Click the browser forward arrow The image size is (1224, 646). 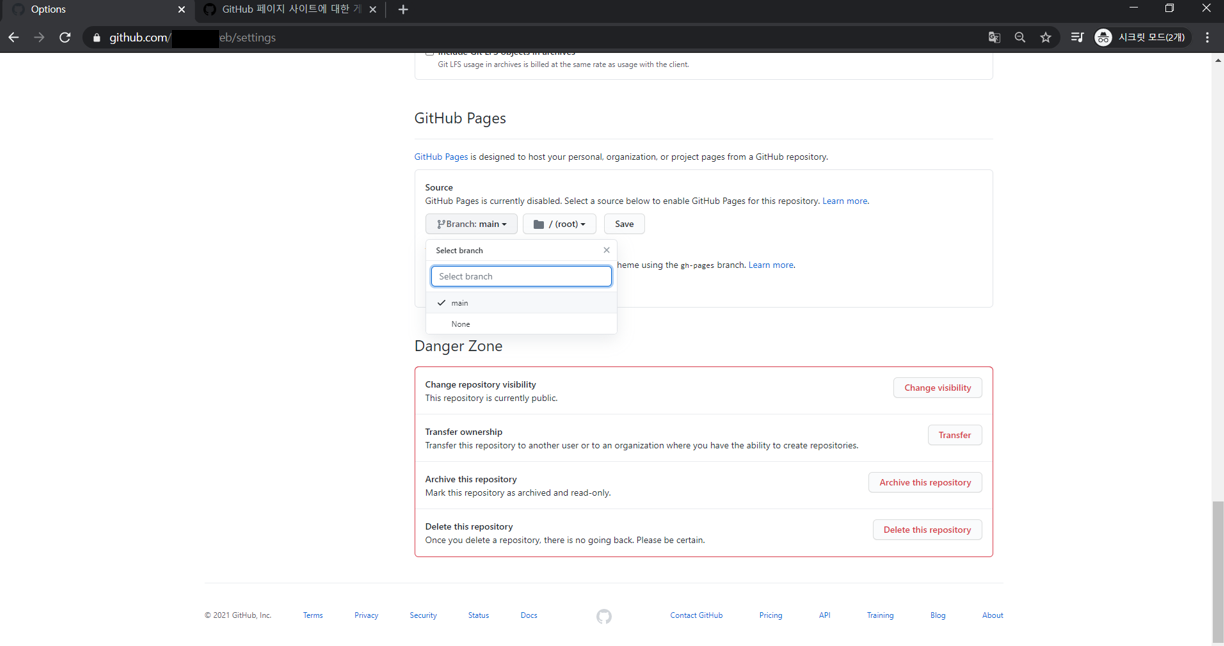point(39,38)
